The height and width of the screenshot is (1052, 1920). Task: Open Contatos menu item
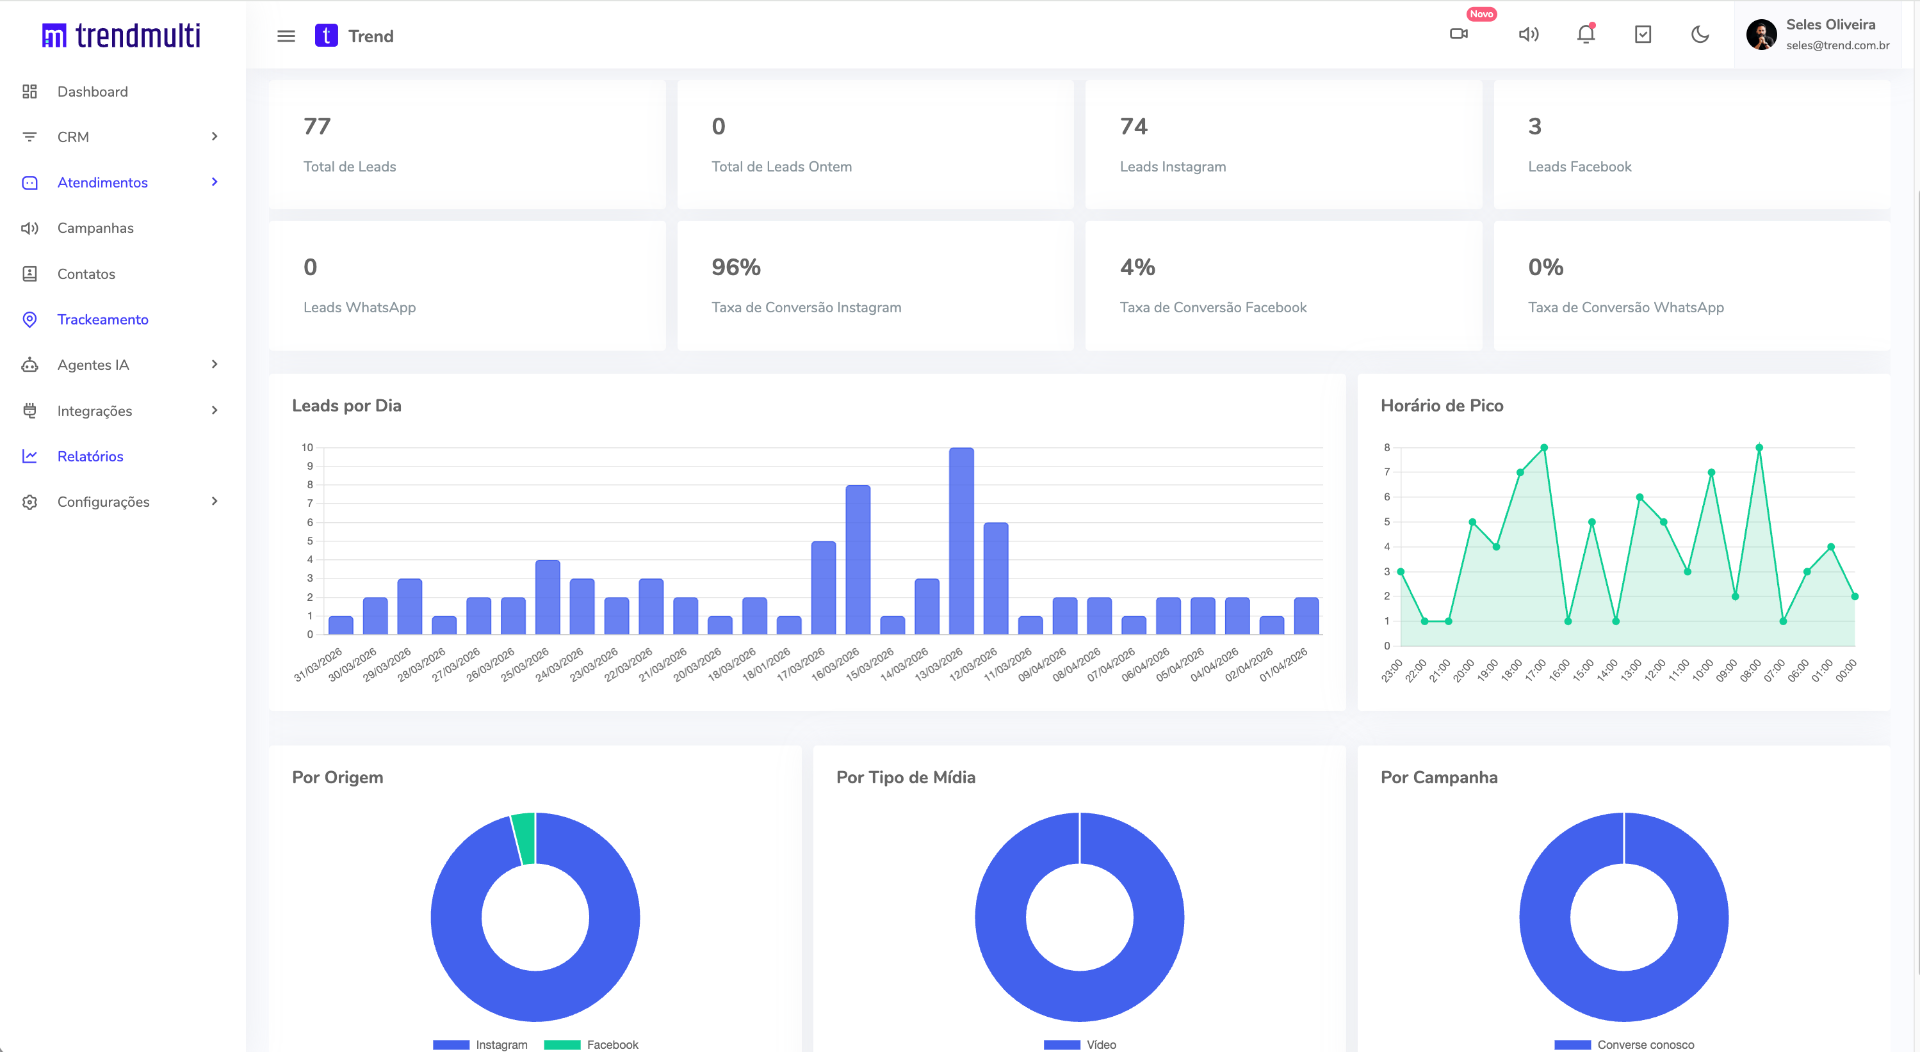click(x=86, y=274)
